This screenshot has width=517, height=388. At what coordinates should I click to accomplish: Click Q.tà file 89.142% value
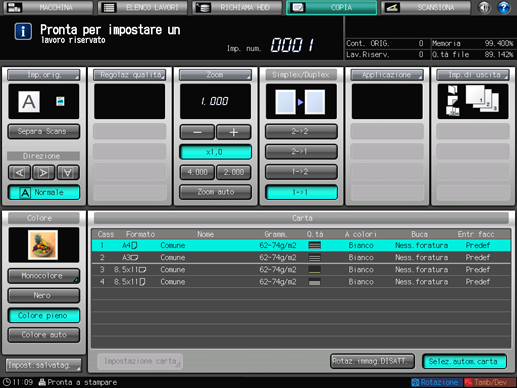[499, 54]
